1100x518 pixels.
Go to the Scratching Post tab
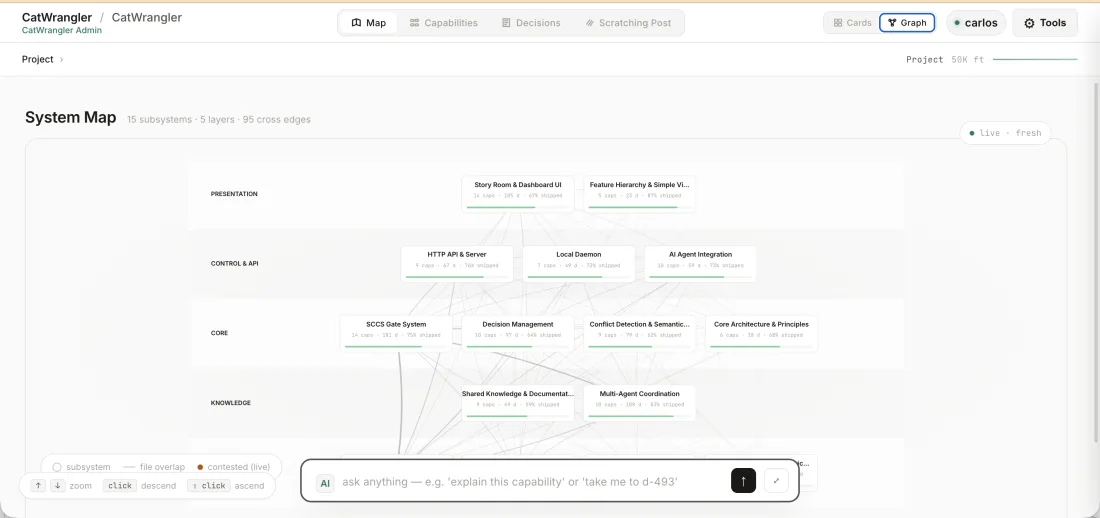coord(628,22)
